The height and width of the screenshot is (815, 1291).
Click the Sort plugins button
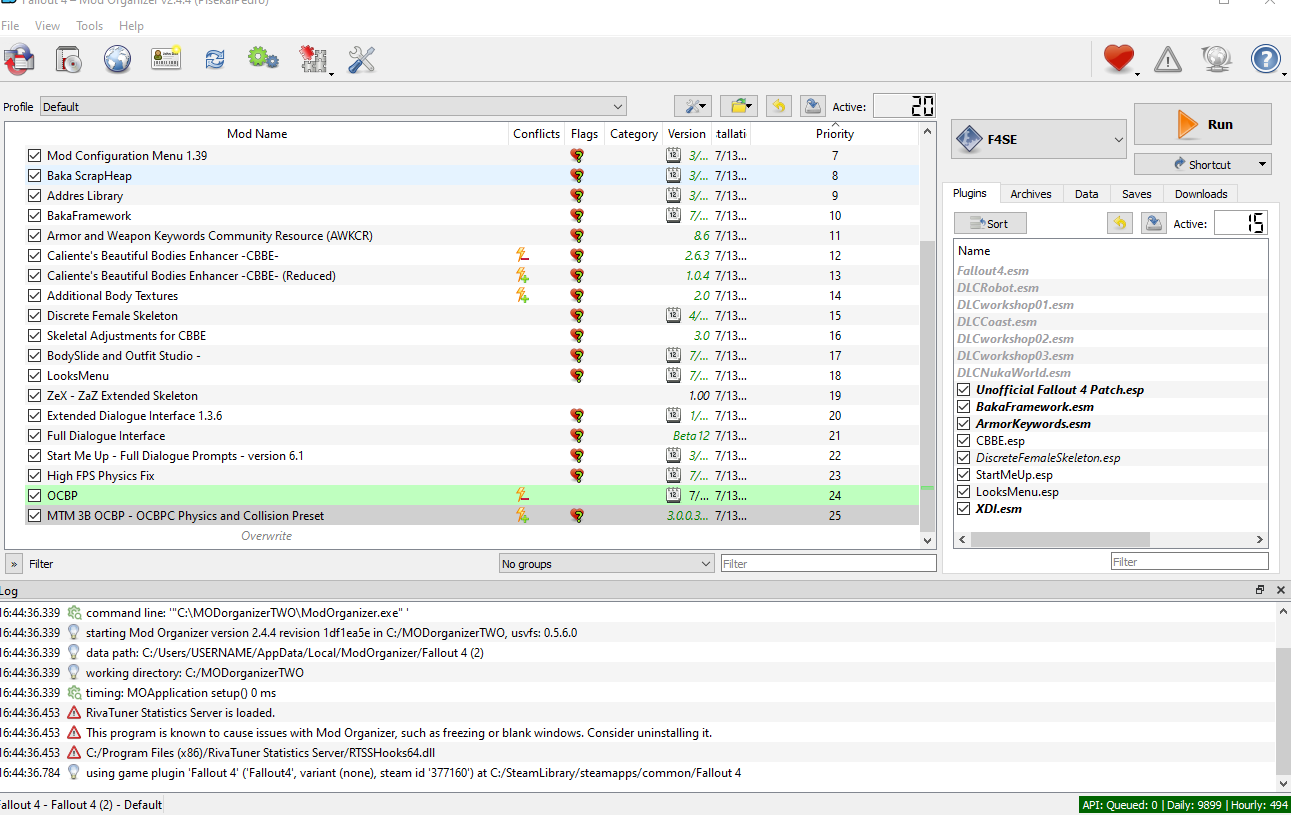tap(990, 224)
